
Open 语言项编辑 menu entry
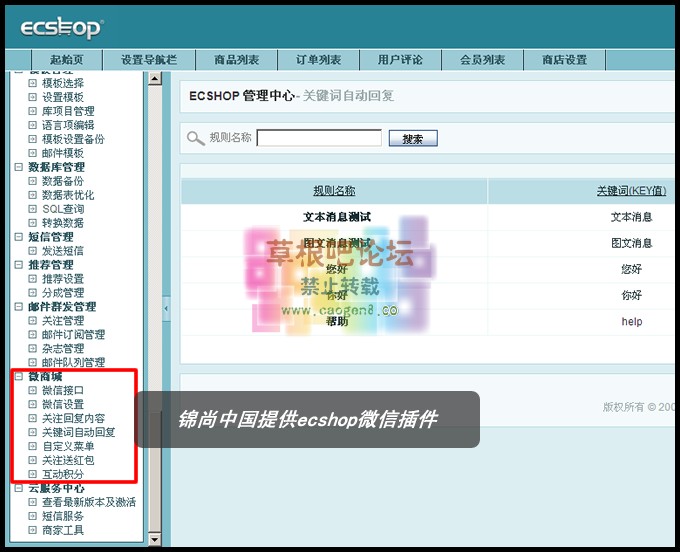coord(68,125)
